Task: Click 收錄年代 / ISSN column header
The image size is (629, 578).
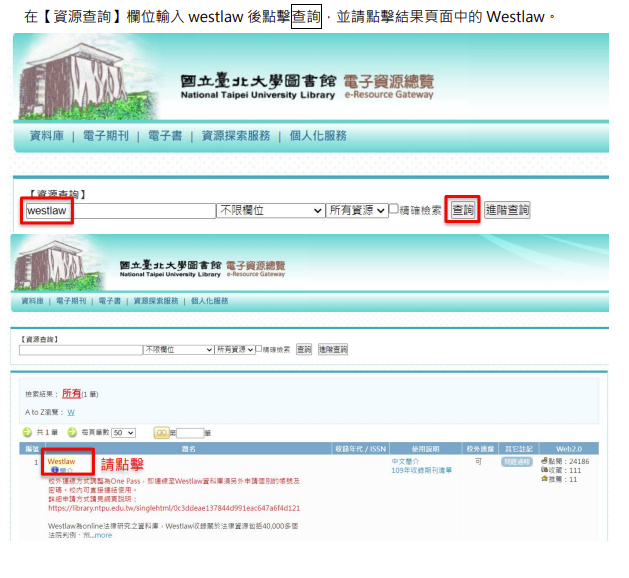Action: click(x=360, y=449)
